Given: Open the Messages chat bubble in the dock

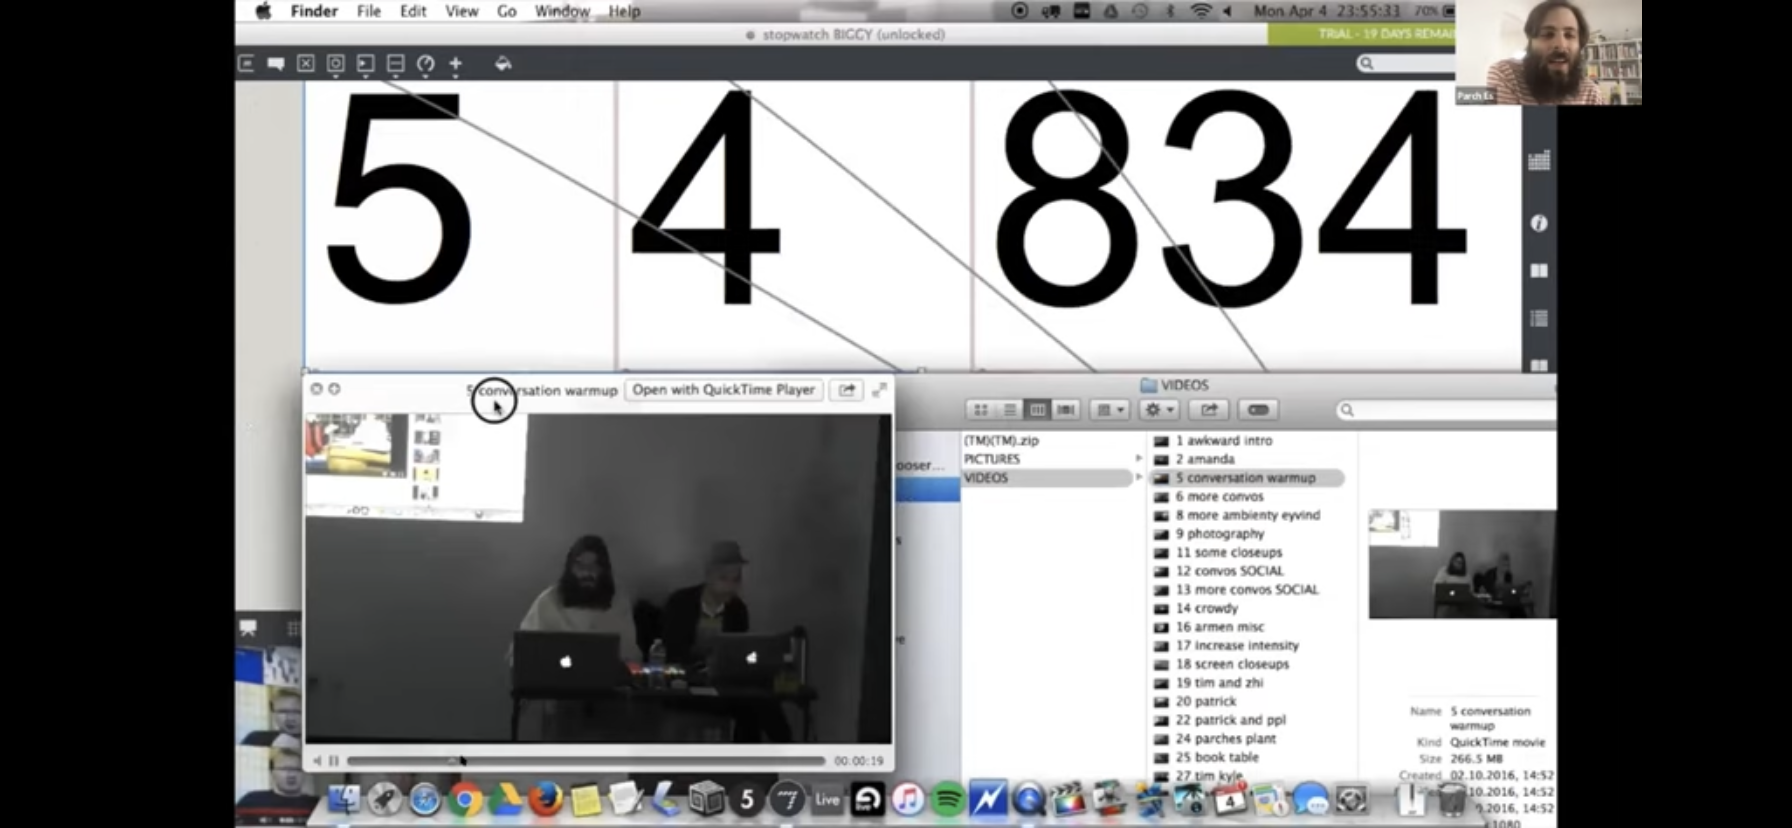Looking at the screenshot, I should (x=1310, y=799).
